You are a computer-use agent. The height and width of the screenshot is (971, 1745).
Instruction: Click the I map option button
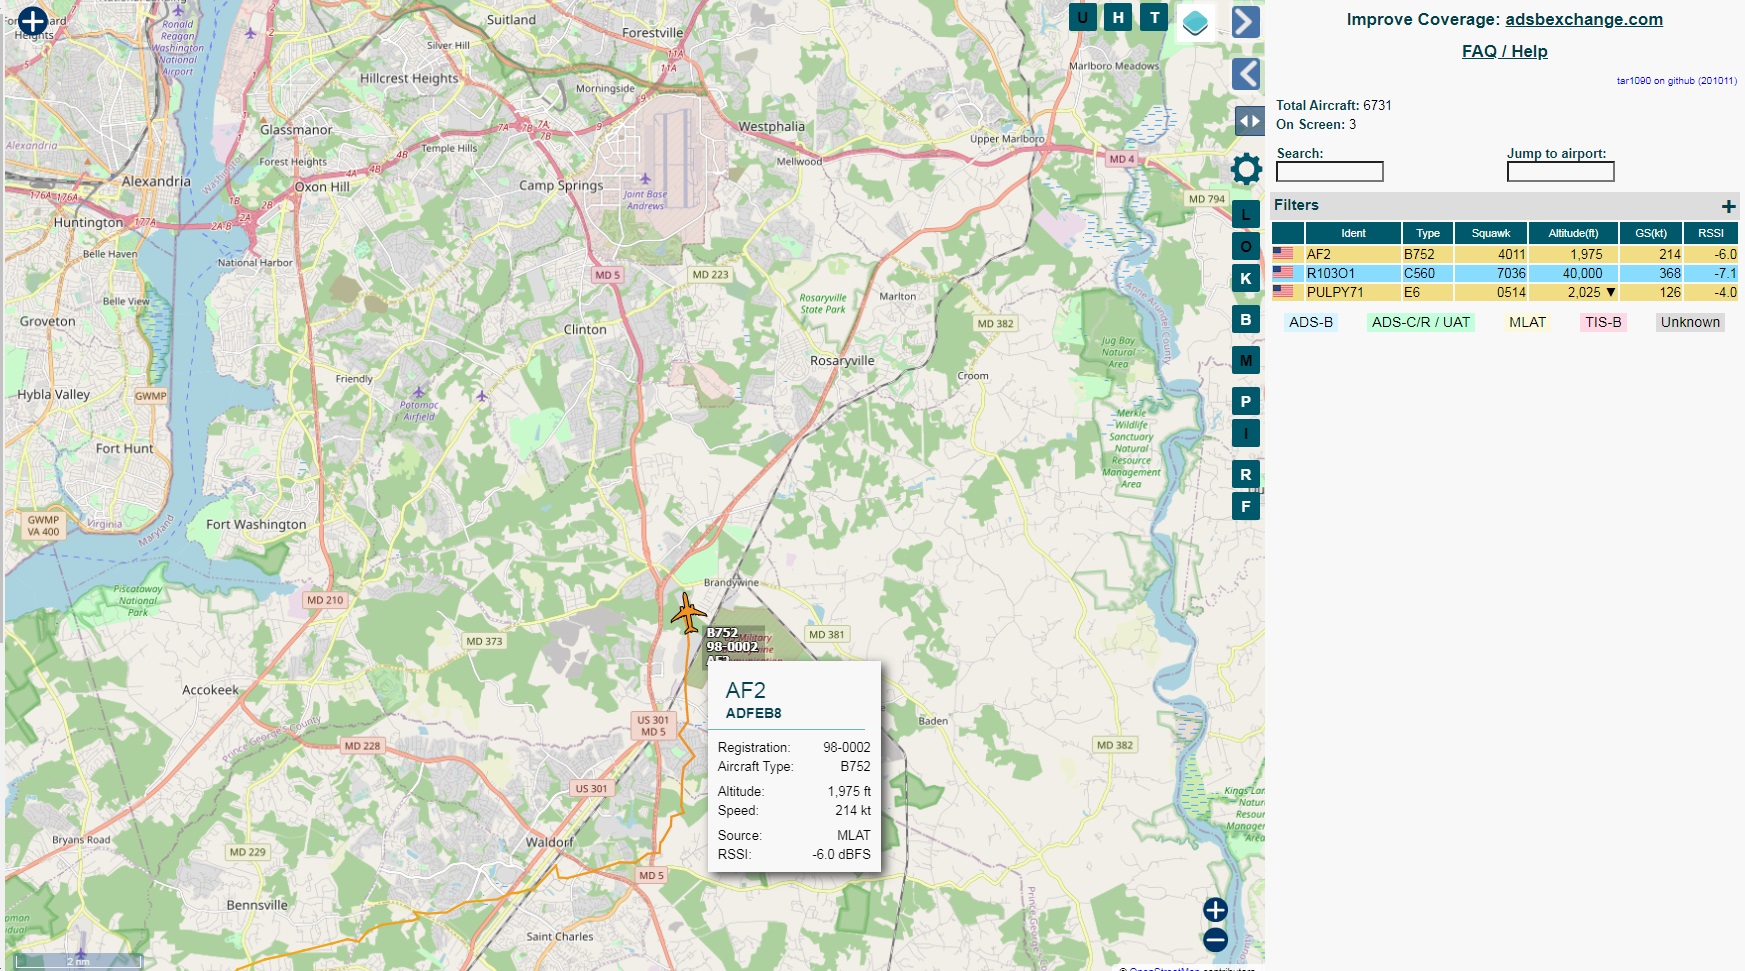point(1245,434)
